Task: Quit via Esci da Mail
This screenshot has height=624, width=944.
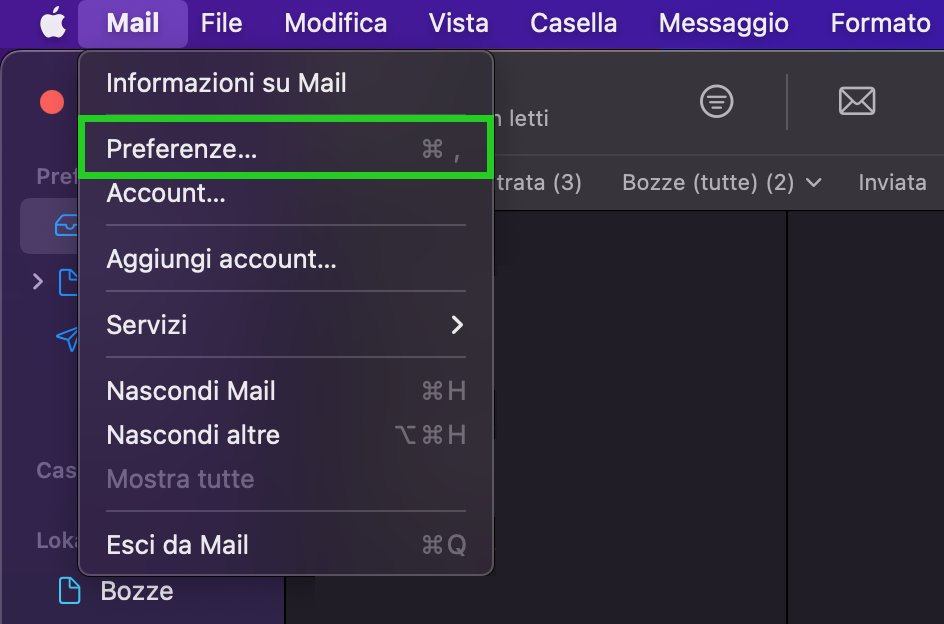Action: [286, 545]
